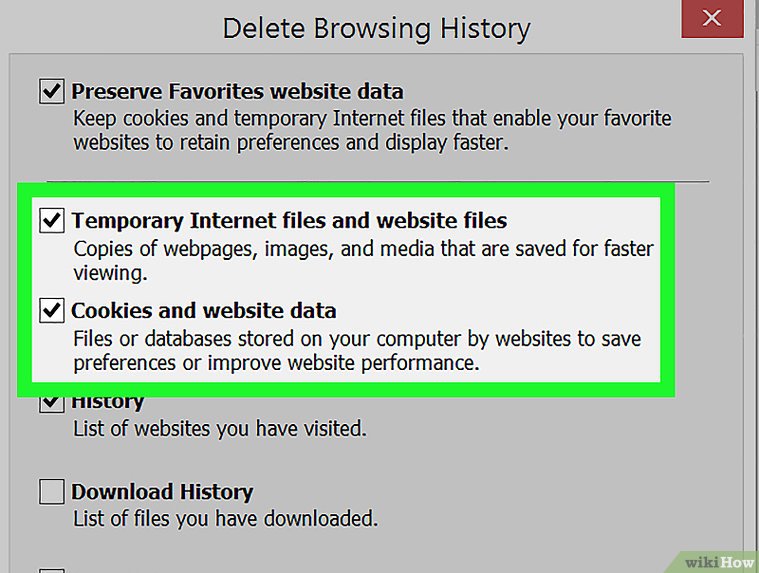Screen dimensions: 759x573
Task: Enable the Download History checkbox
Action: pyautogui.click(x=51, y=492)
